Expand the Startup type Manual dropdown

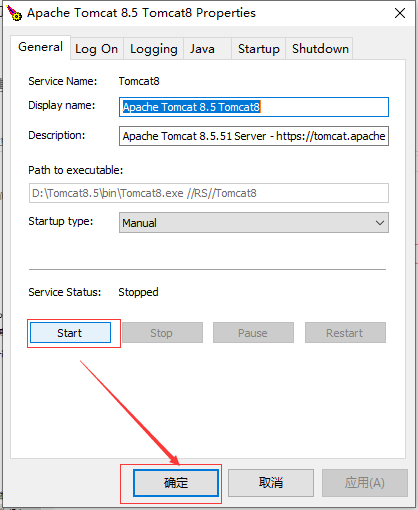(254, 223)
